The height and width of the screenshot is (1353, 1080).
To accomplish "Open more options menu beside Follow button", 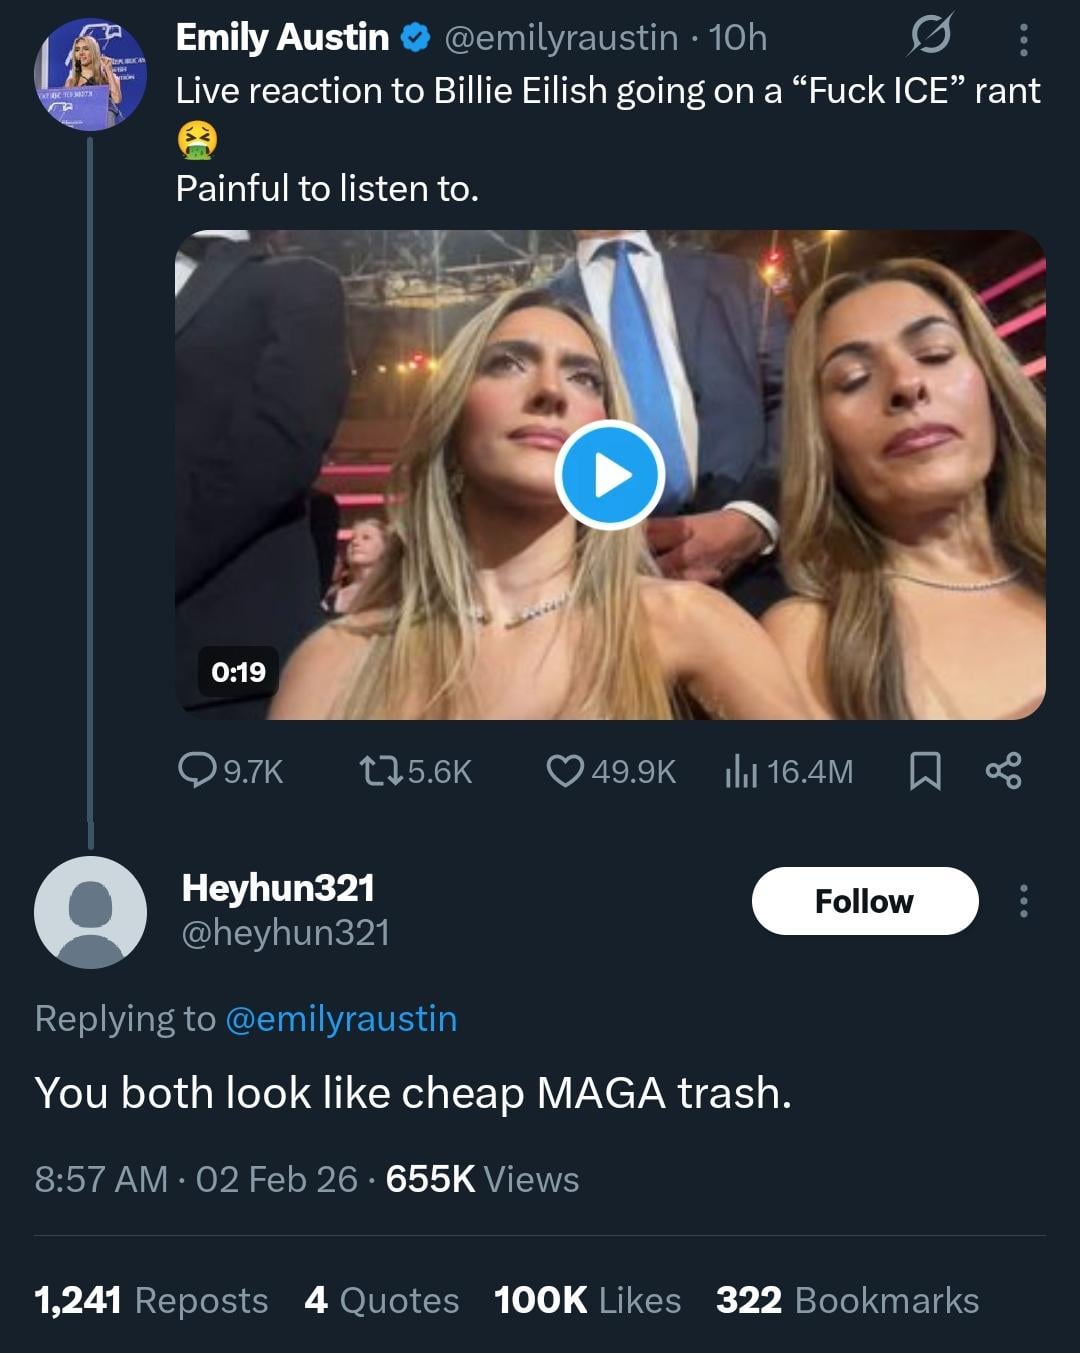I will (x=1023, y=901).
